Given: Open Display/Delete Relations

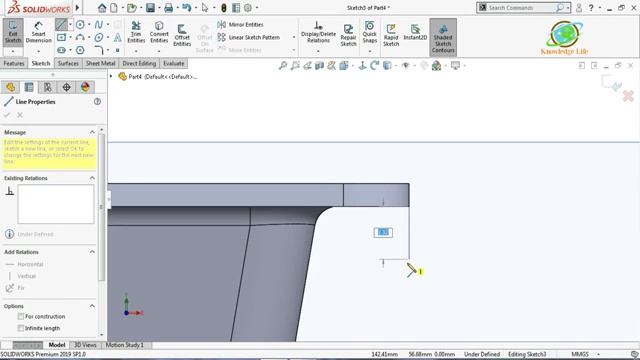Looking at the screenshot, I should pyautogui.click(x=318, y=32).
